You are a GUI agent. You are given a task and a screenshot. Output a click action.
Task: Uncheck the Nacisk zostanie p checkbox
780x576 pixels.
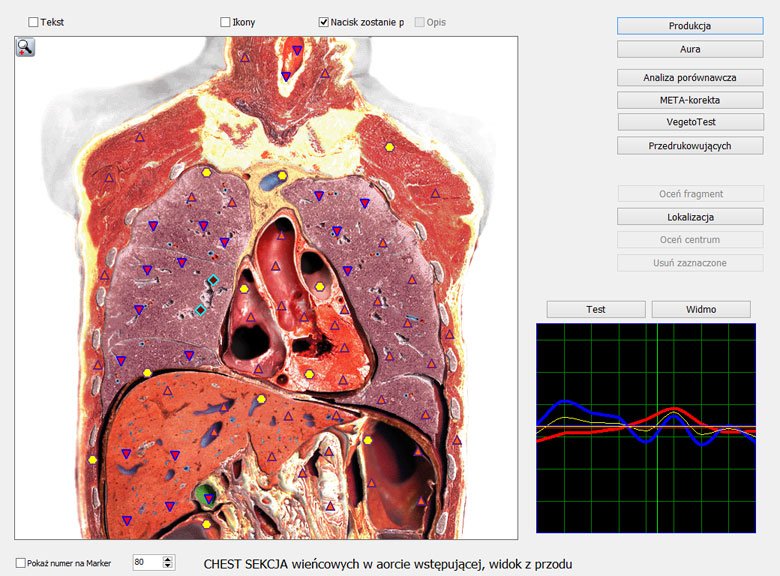324,22
